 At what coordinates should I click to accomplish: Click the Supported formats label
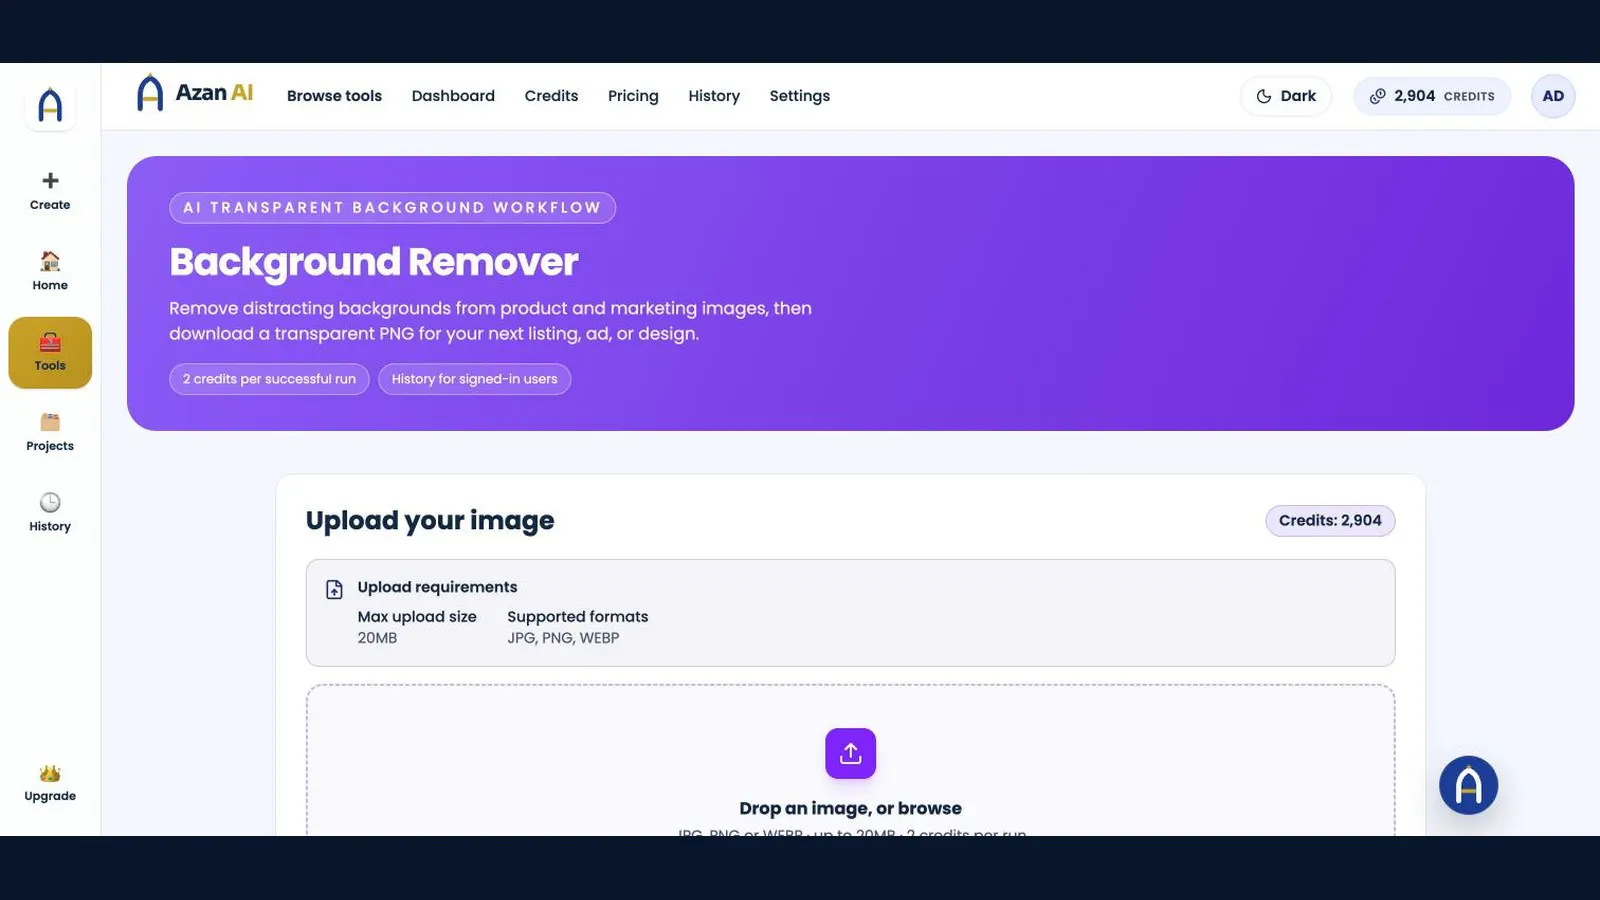[x=577, y=617]
